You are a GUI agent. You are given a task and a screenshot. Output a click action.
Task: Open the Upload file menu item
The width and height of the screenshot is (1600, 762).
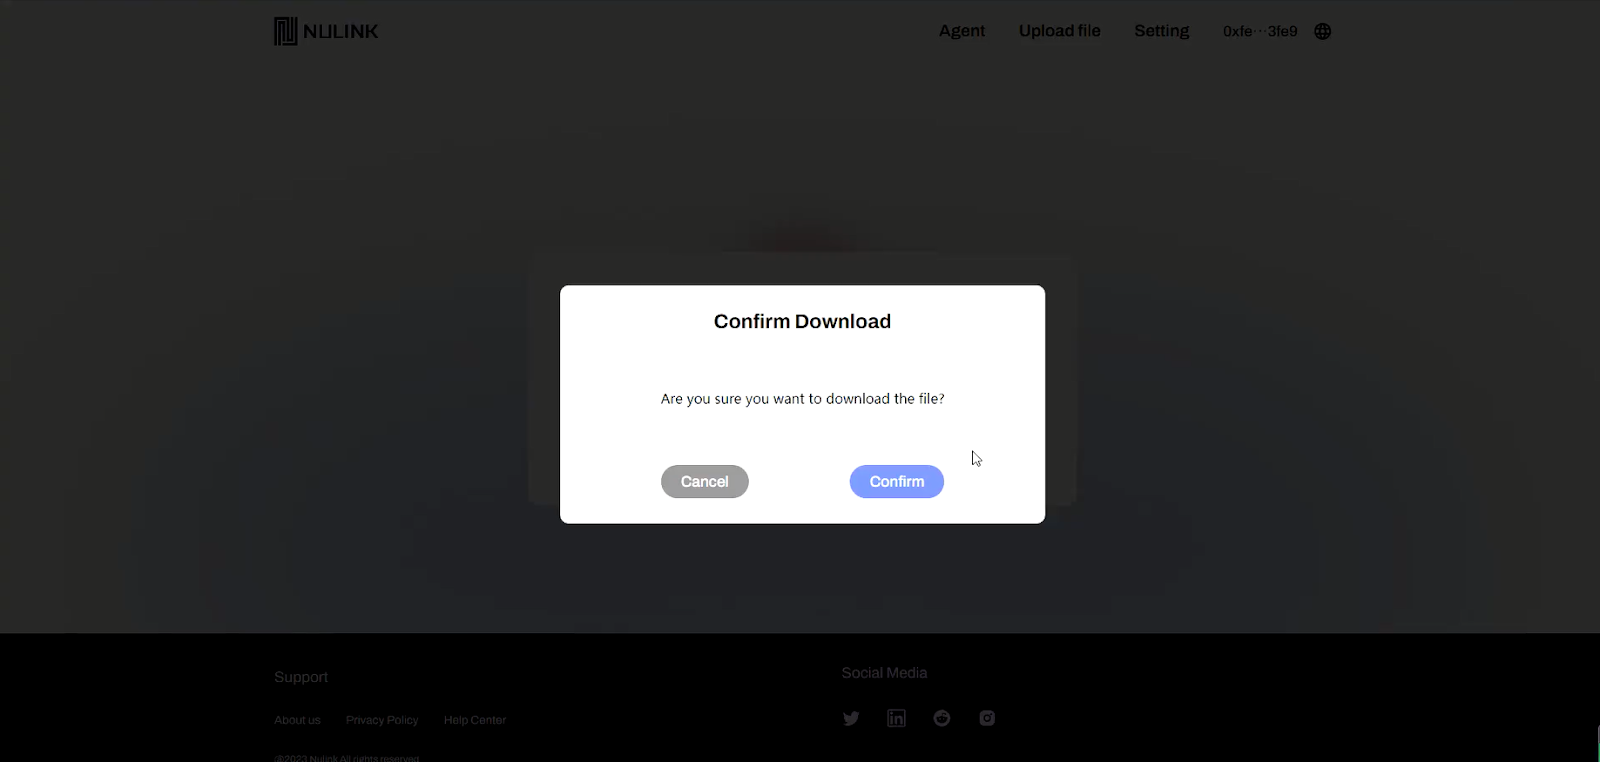pyautogui.click(x=1060, y=31)
